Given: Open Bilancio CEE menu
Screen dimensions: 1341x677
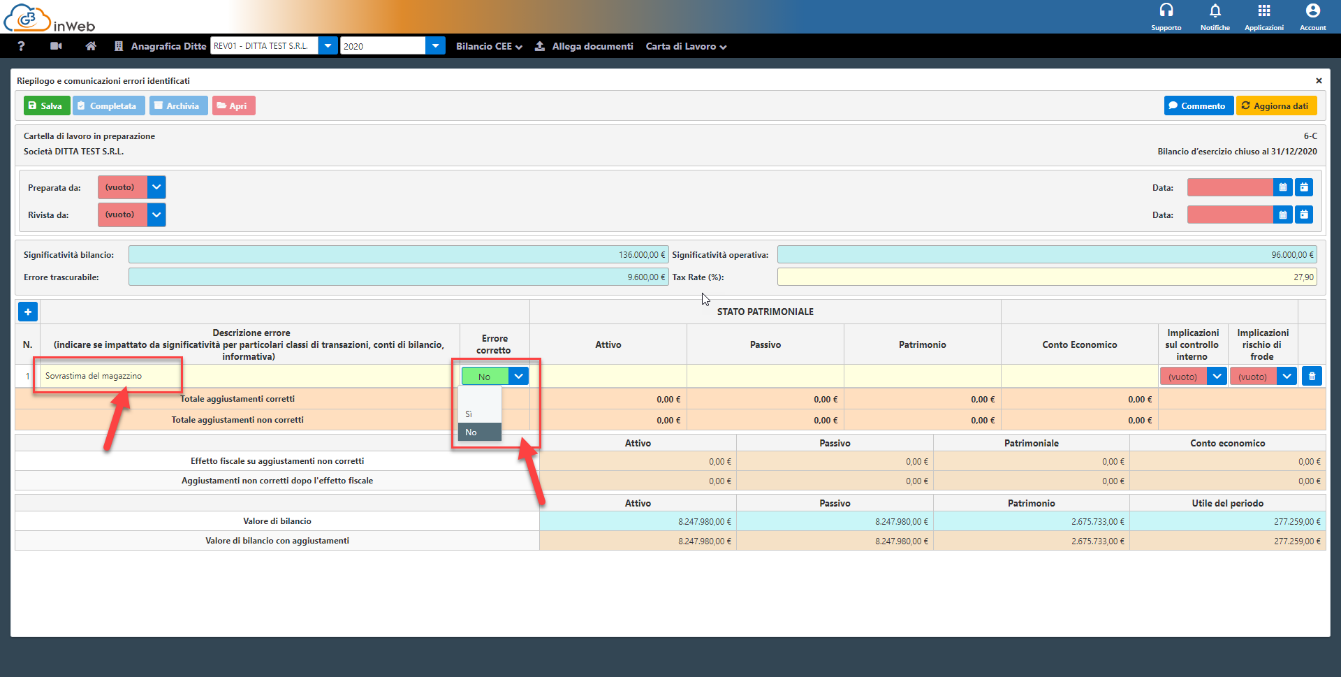Looking at the screenshot, I should tap(489, 46).
